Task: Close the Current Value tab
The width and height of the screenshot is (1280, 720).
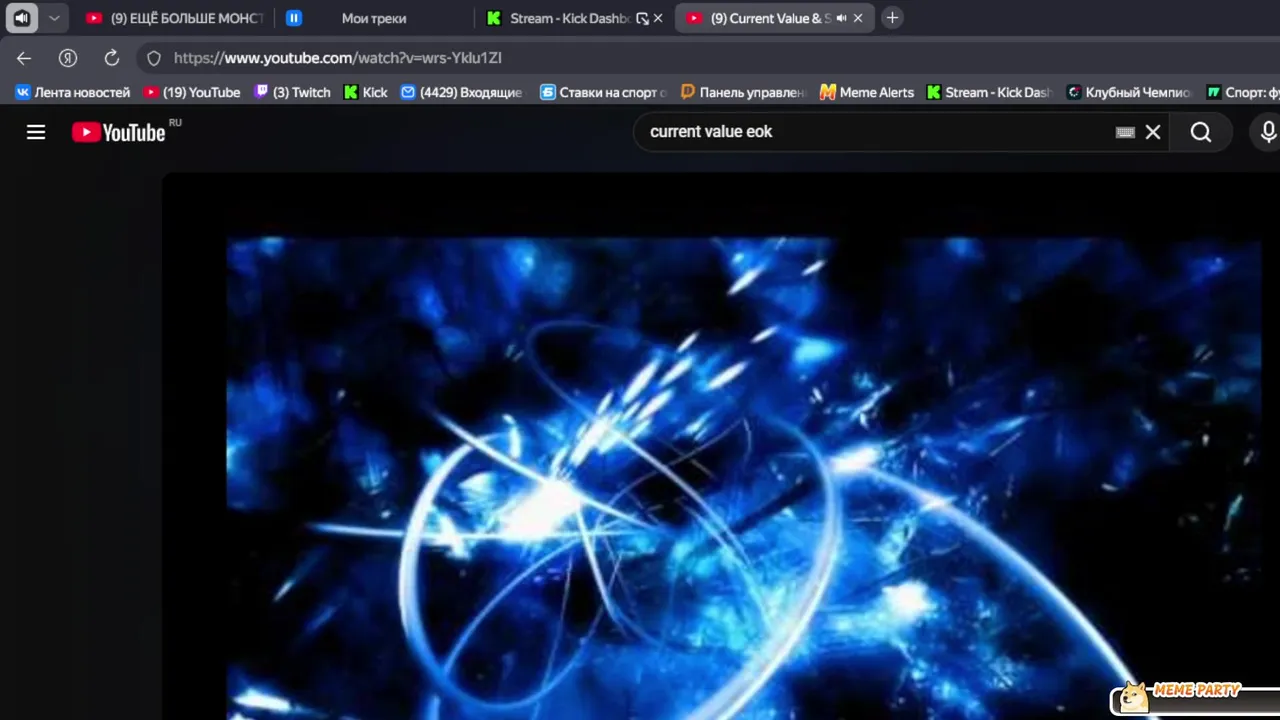Action: (858, 18)
